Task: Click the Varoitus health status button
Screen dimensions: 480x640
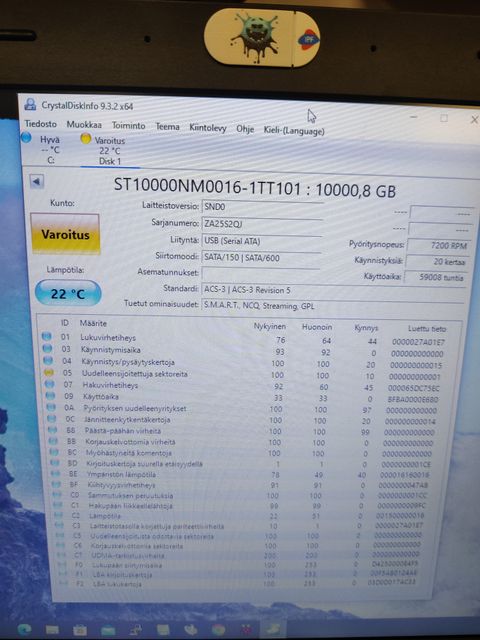Action: pyautogui.click(x=65, y=234)
